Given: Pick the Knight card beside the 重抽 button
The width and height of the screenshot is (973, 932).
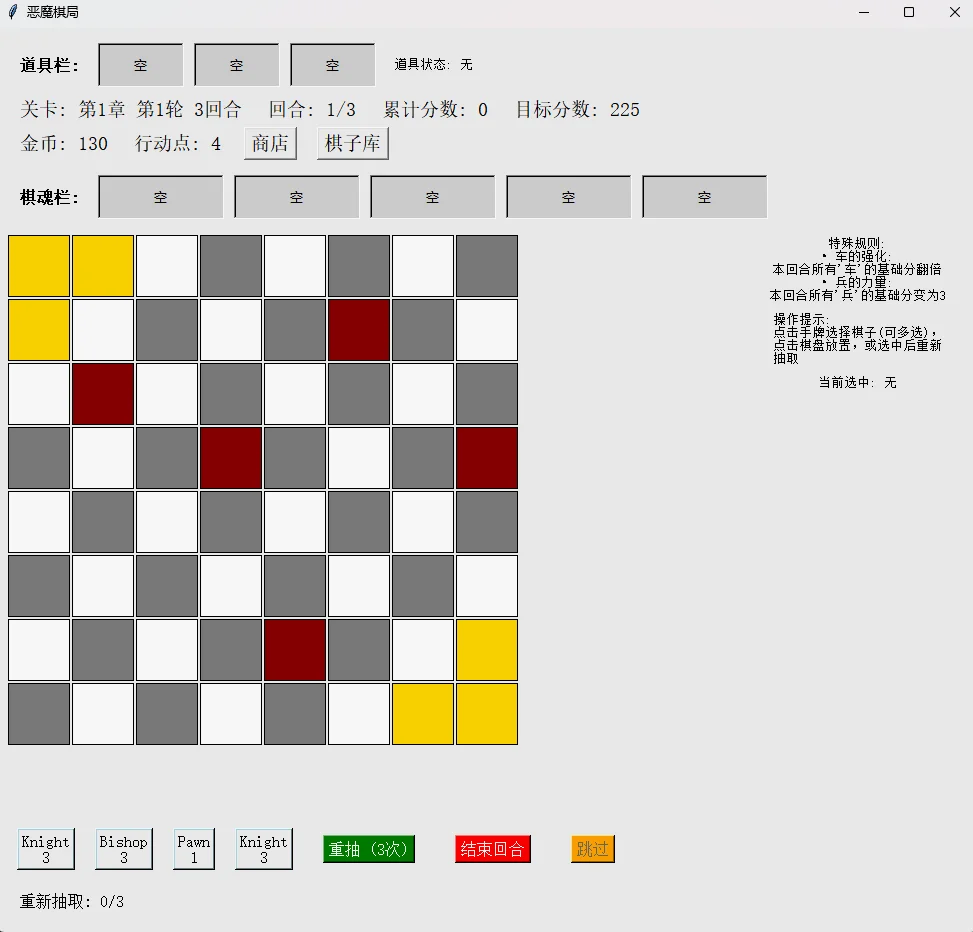Looking at the screenshot, I should click(264, 849).
